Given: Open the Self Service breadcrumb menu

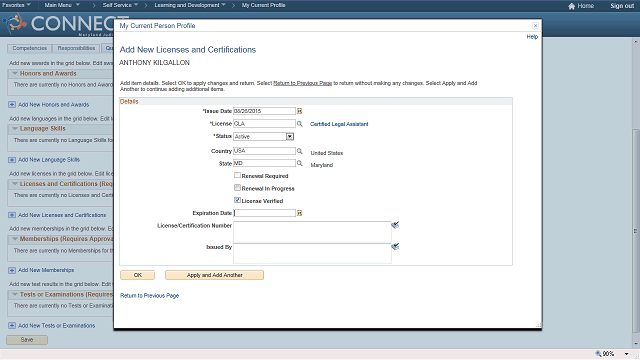Looking at the screenshot, I should coord(120,5).
